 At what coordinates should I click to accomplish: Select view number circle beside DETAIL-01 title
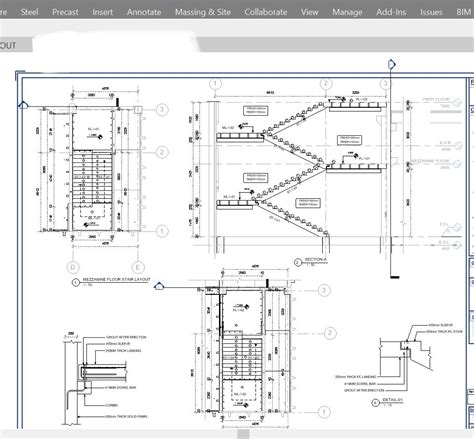point(376,403)
